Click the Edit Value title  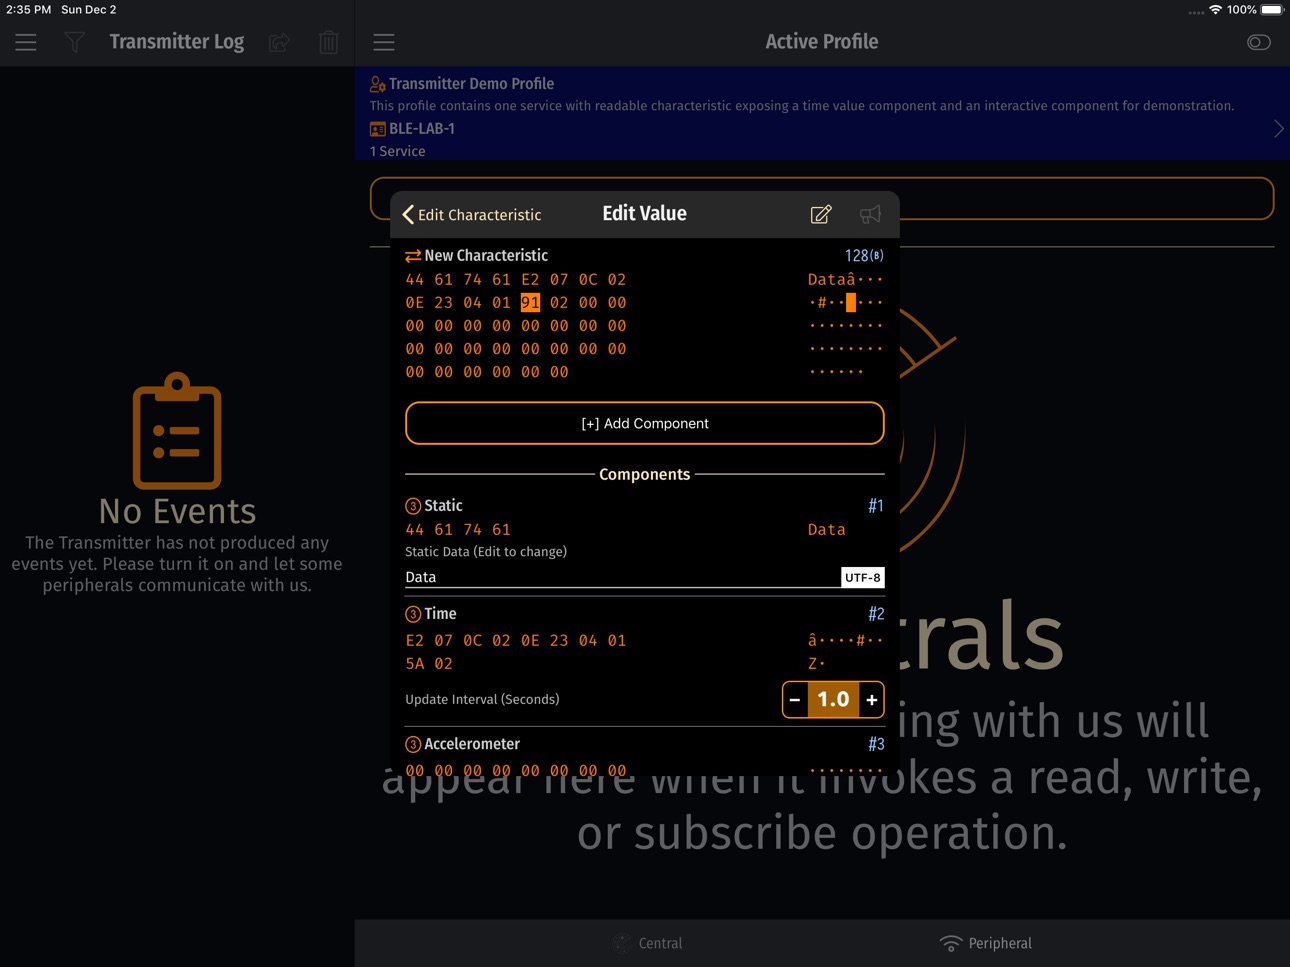[644, 214]
